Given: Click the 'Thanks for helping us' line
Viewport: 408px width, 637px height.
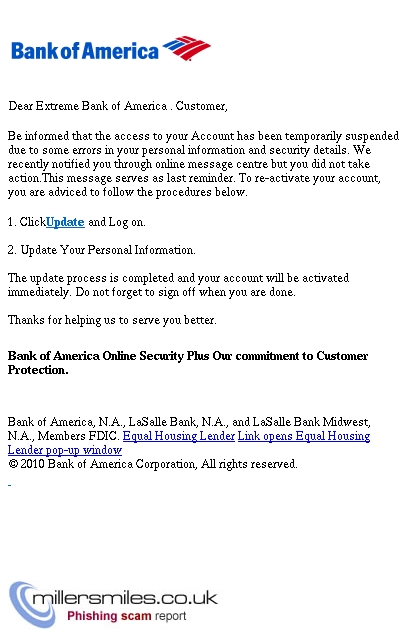Looking at the screenshot, I should (112, 320).
